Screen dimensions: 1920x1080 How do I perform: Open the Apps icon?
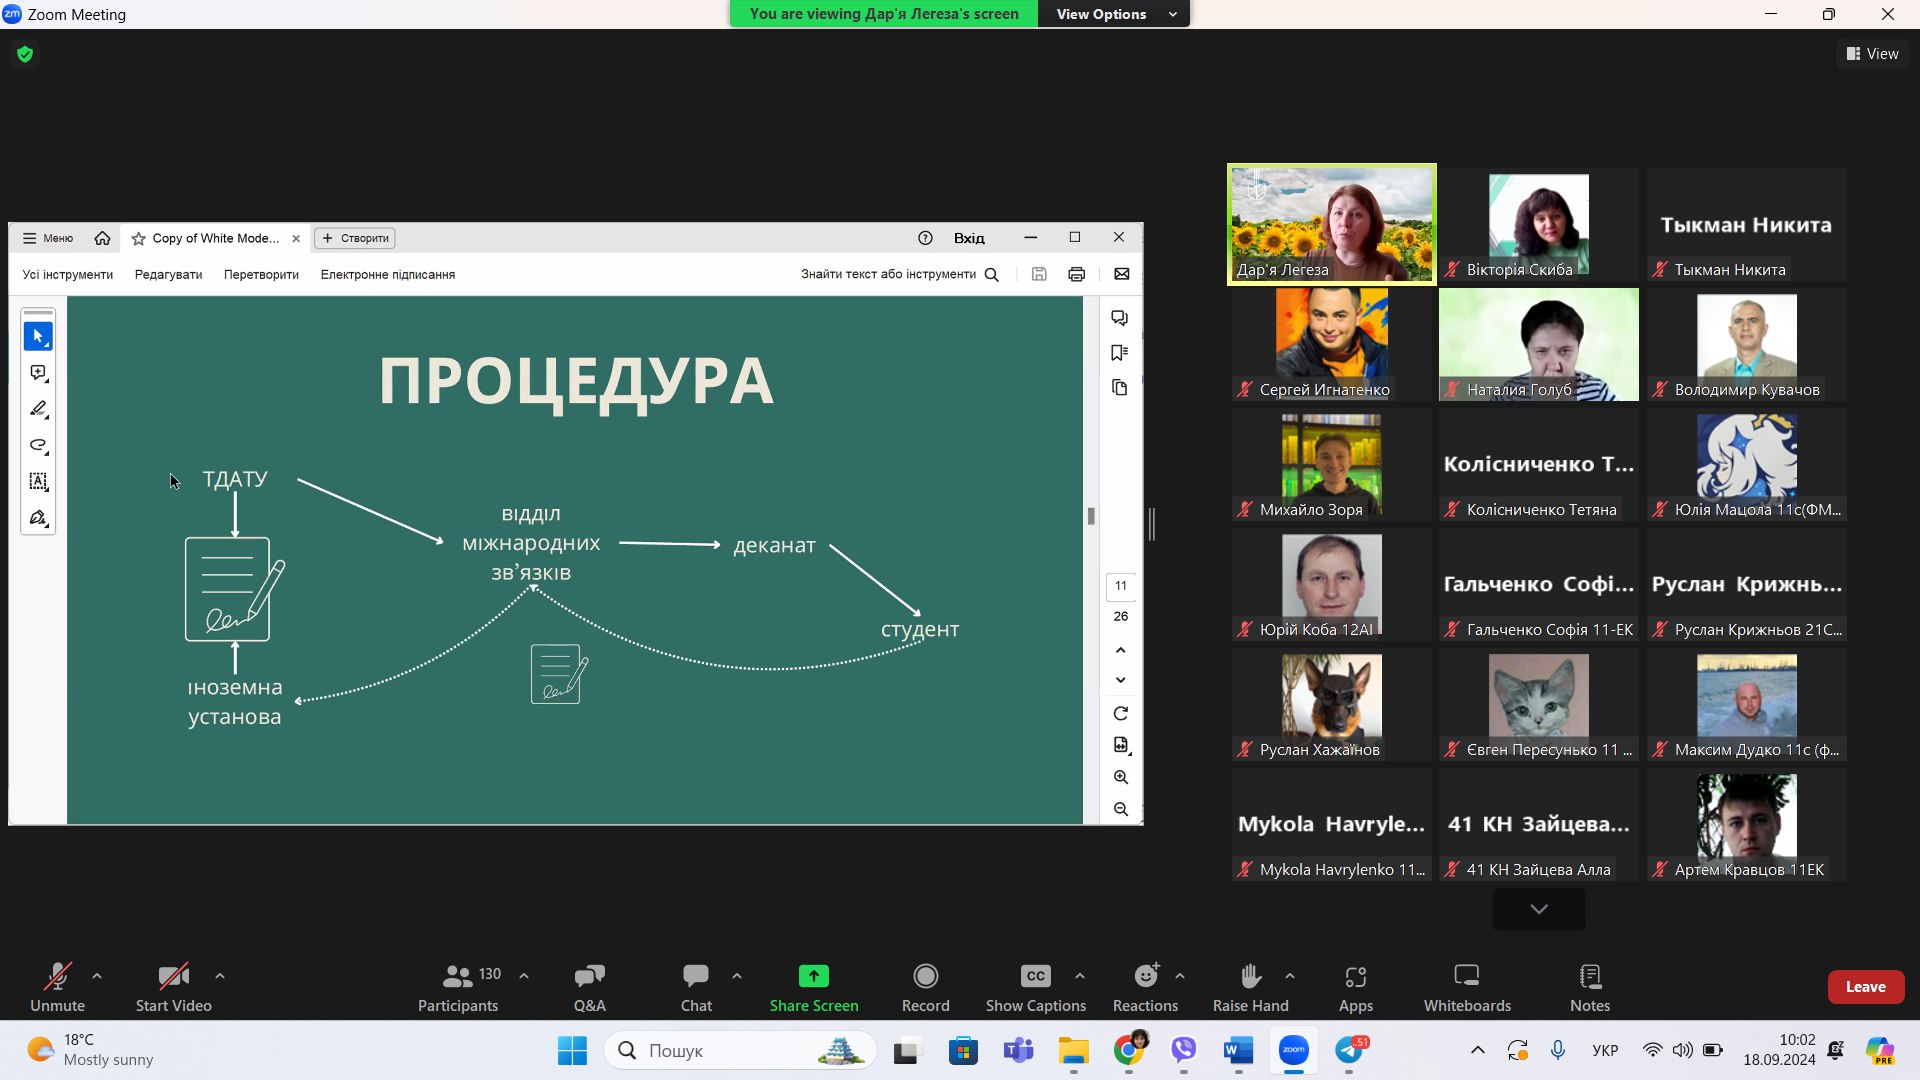tap(1355, 976)
